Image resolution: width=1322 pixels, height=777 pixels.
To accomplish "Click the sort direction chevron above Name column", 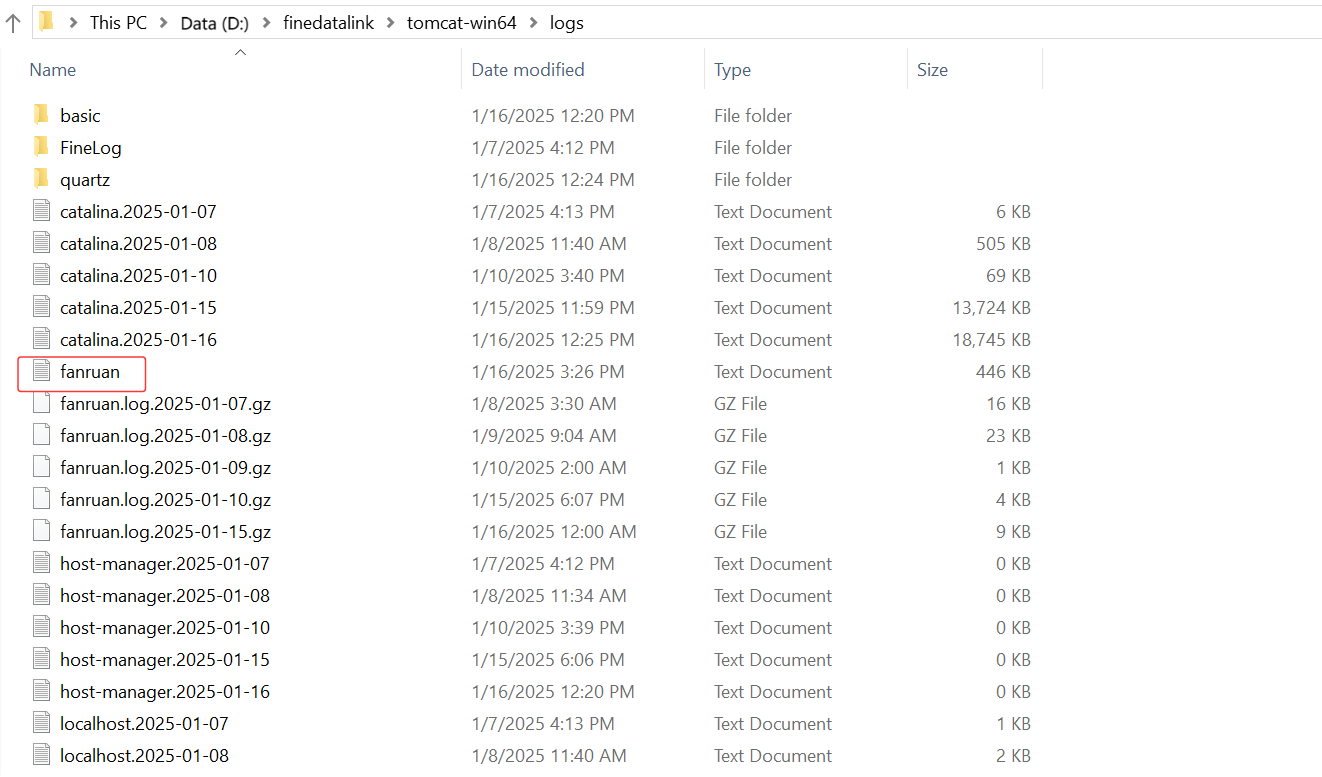I will [x=240, y=51].
